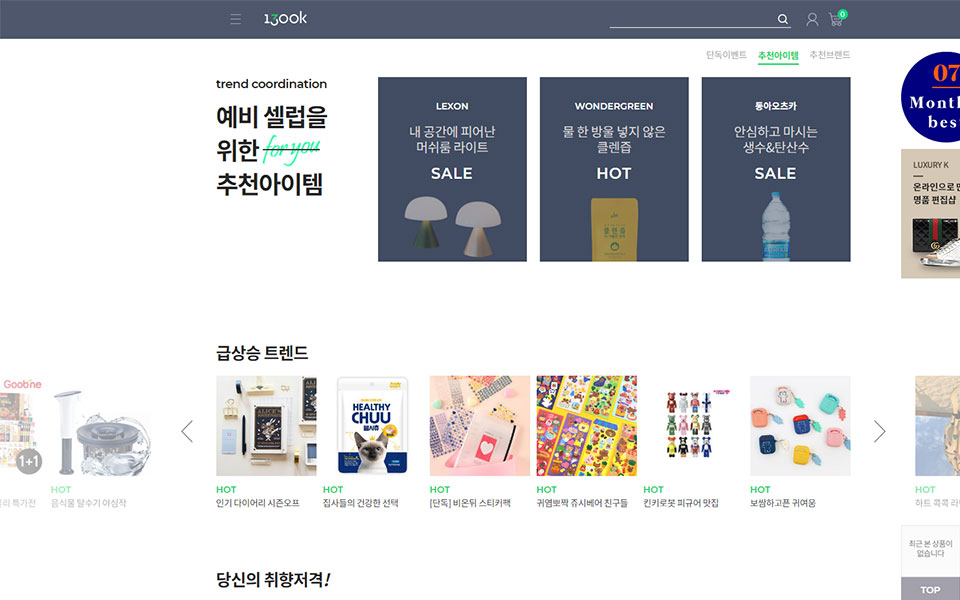Open the LUXURY K side banner
960x600 pixels.
[x=930, y=214]
